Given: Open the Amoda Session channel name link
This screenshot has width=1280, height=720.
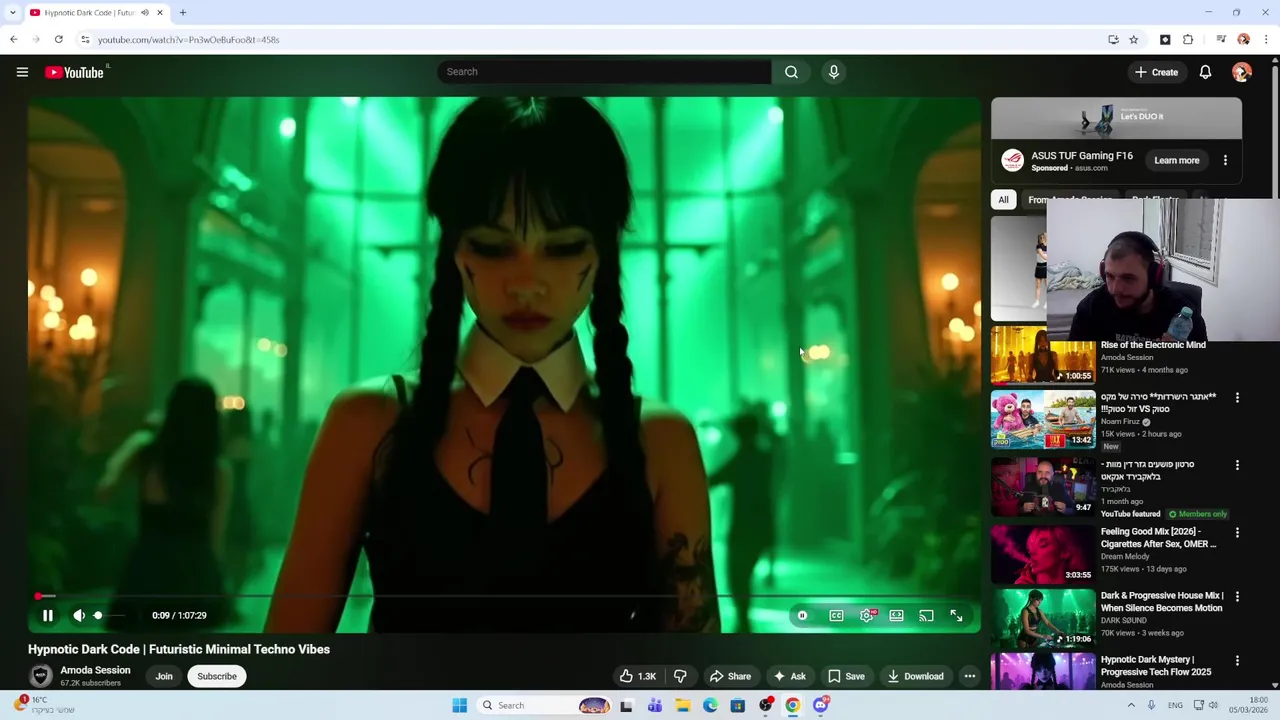Looking at the screenshot, I should coord(95,670).
